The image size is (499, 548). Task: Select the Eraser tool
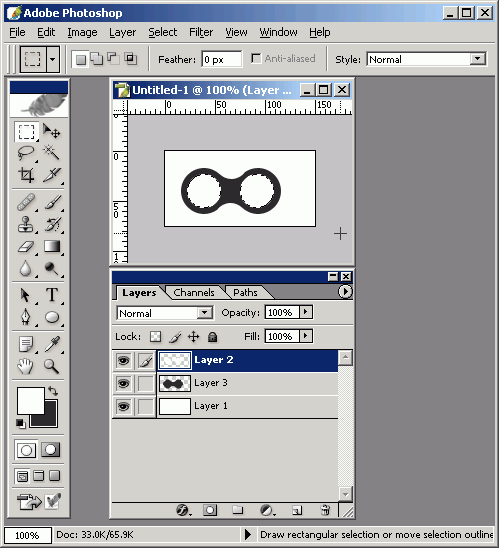(26, 246)
